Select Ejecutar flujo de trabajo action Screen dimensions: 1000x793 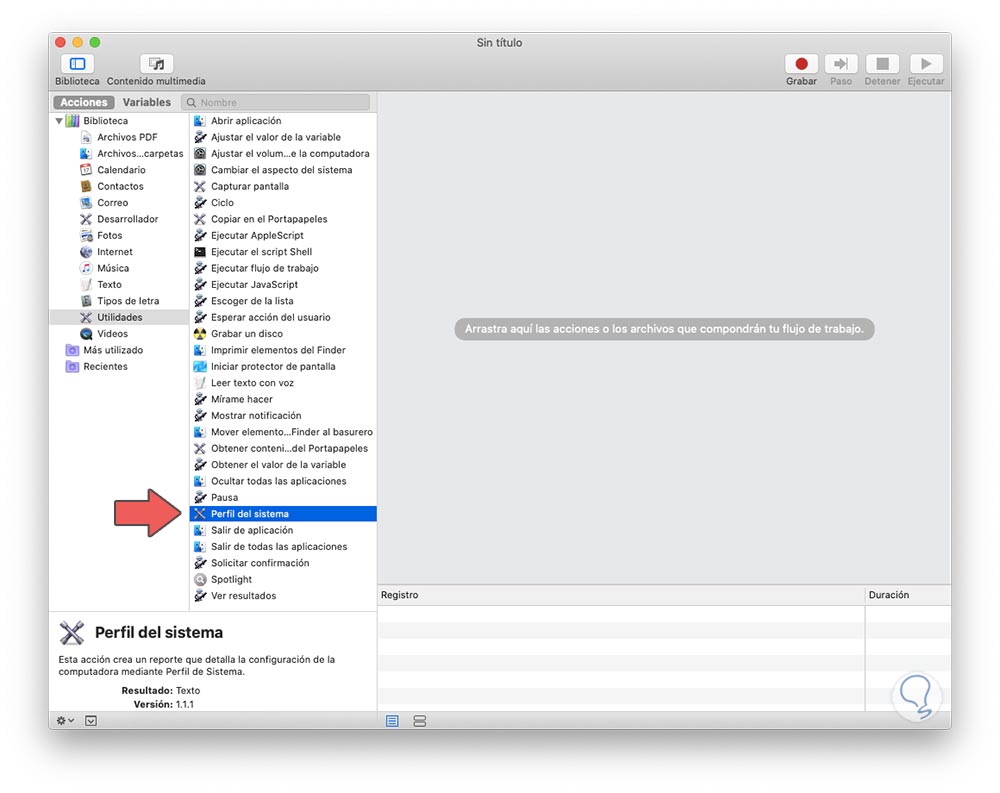(283, 268)
